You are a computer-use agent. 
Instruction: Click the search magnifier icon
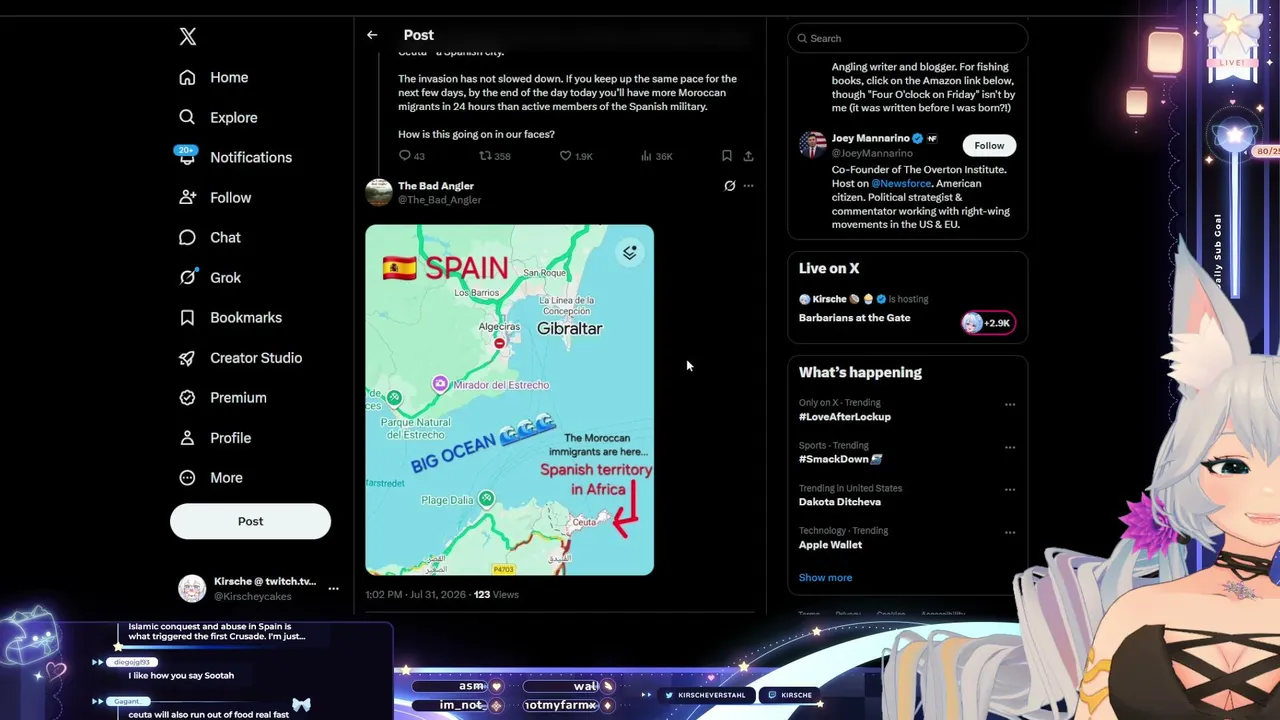[x=802, y=38]
